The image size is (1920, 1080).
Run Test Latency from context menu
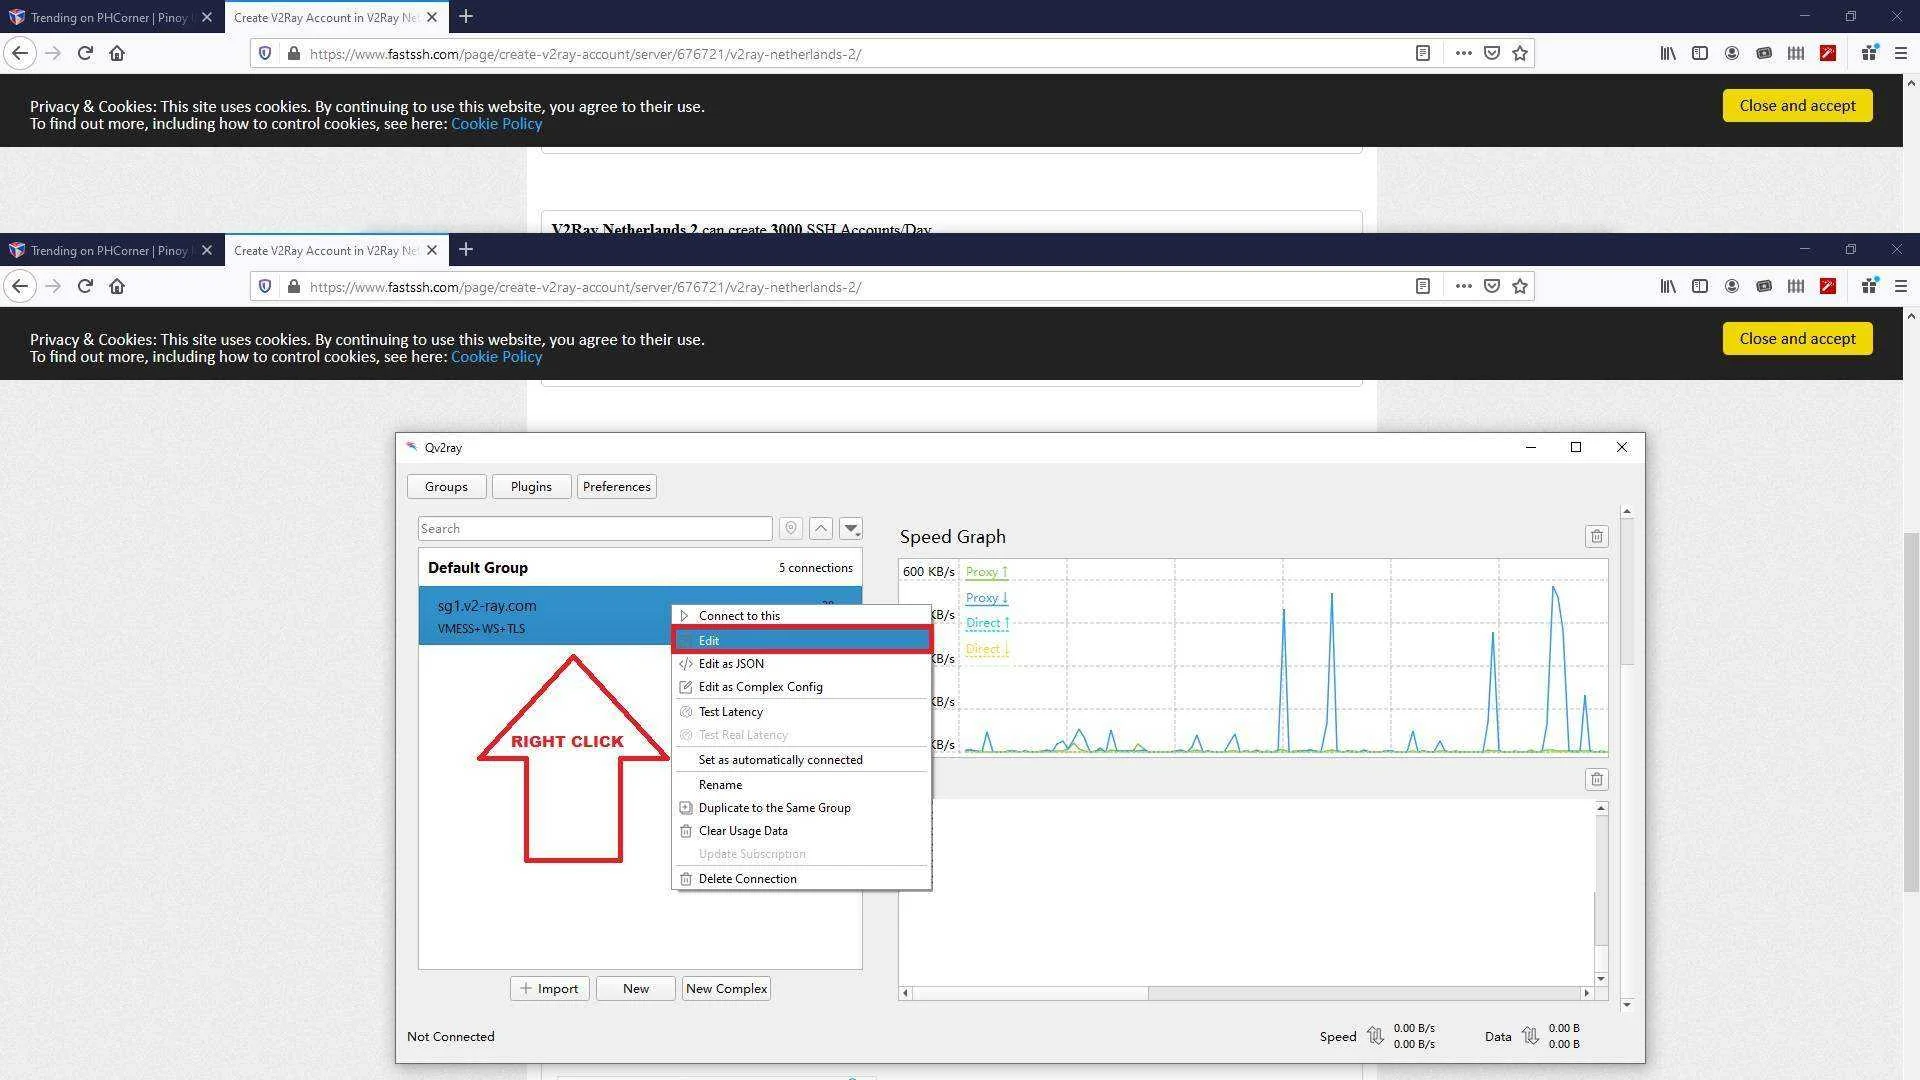[x=802, y=712]
